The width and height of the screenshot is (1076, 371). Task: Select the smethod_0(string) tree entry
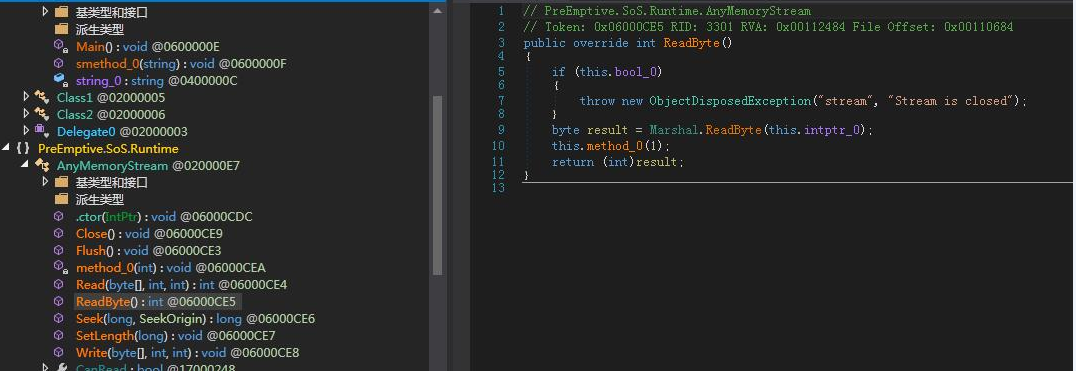[x=181, y=64]
